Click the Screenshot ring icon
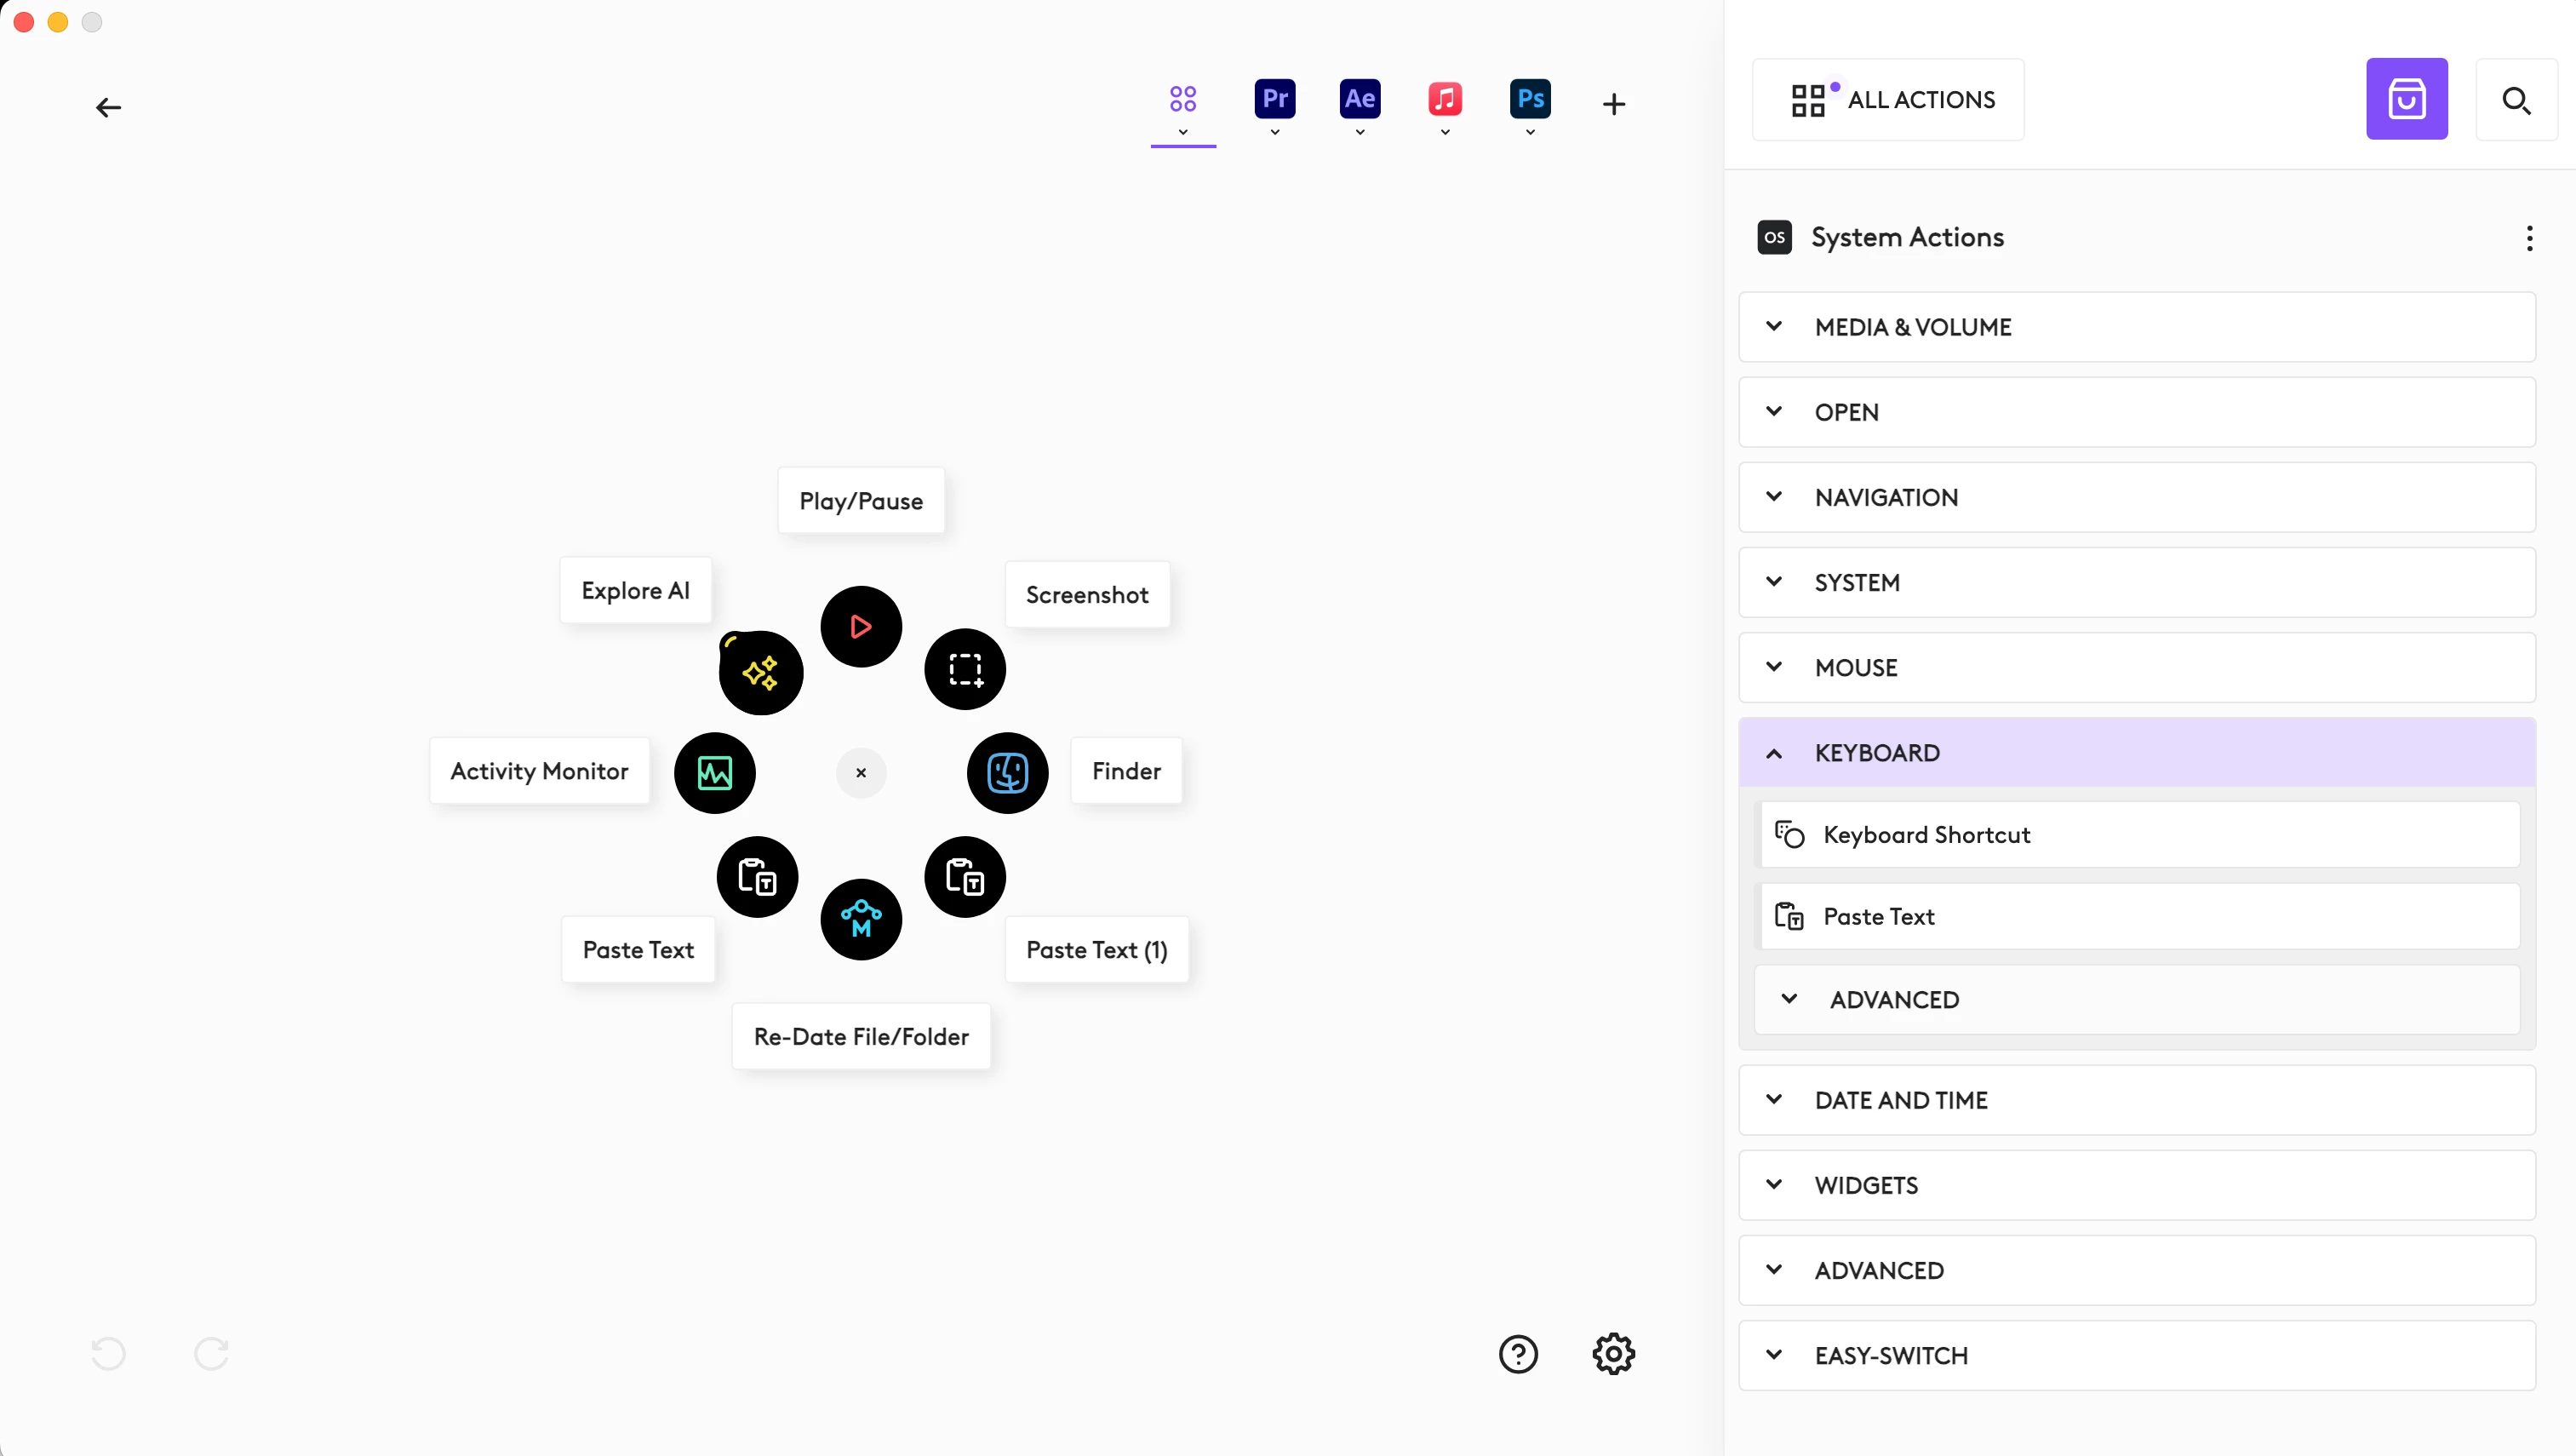Image resolution: width=2576 pixels, height=1456 pixels. click(x=965, y=669)
